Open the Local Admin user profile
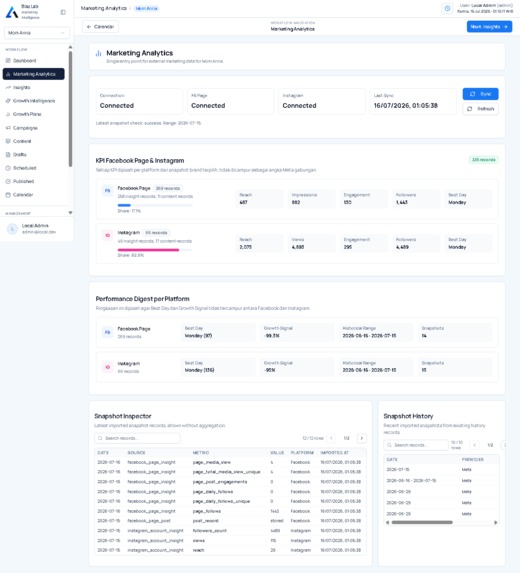 tap(37, 229)
